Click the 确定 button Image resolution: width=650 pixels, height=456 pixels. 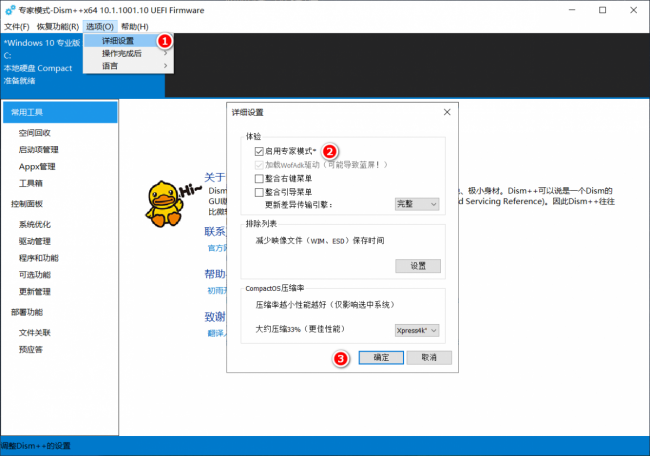(x=381, y=357)
